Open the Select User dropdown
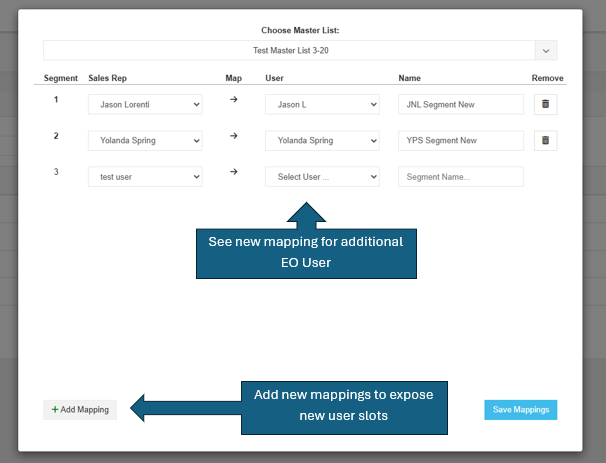This screenshot has width=606, height=463. [322, 177]
